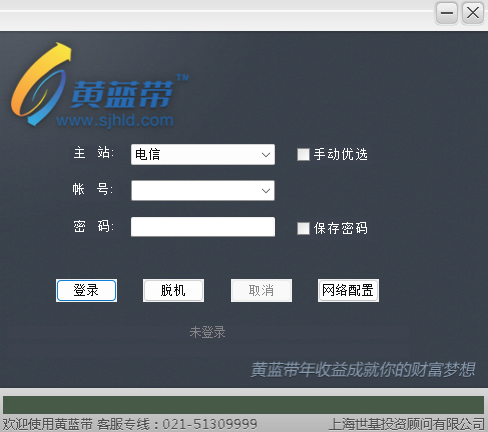Click into the 密码 password field
The width and height of the screenshot is (488, 432).
click(x=203, y=227)
